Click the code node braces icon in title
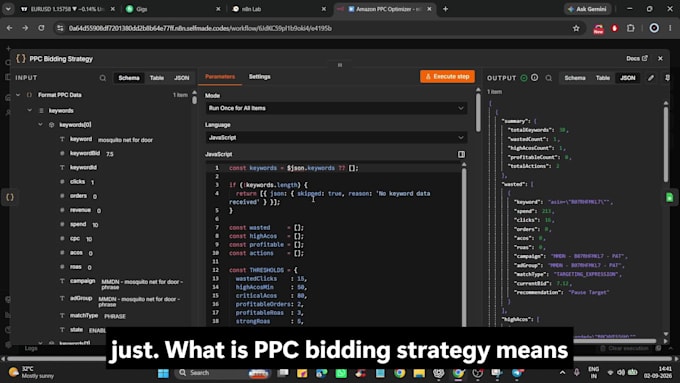The image size is (680, 383). (x=21, y=59)
